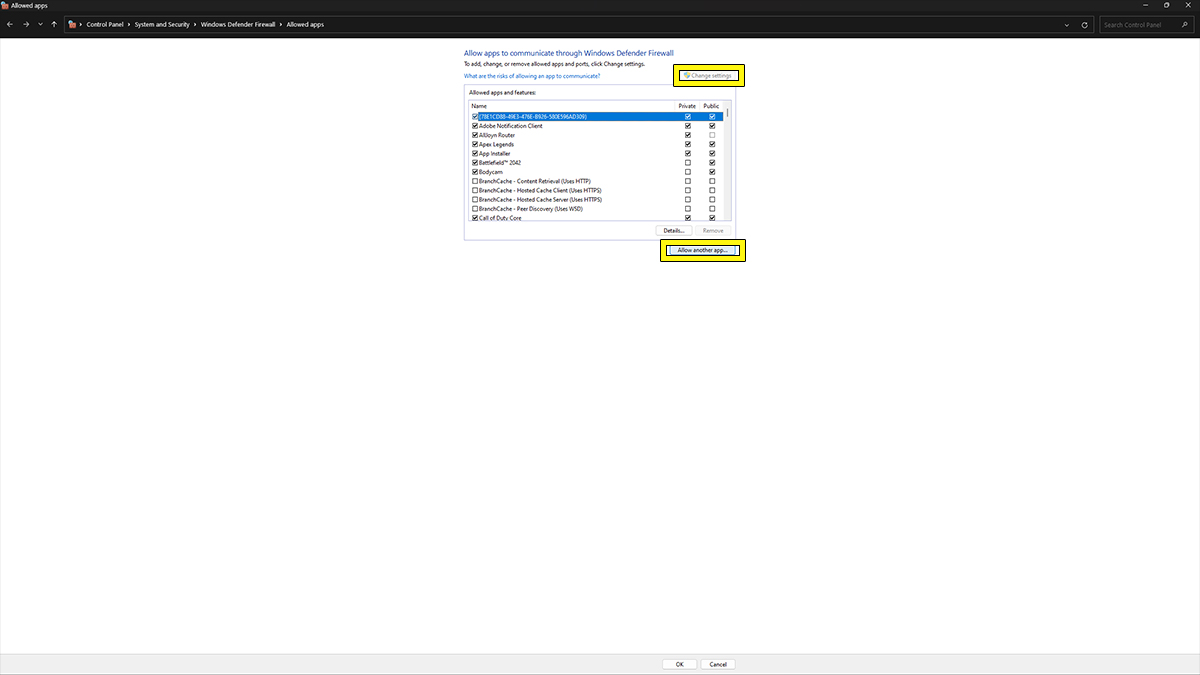Click the Allowed apps title bar icon
The height and width of the screenshot is (675, 1200).
click(x=5, y=5)
